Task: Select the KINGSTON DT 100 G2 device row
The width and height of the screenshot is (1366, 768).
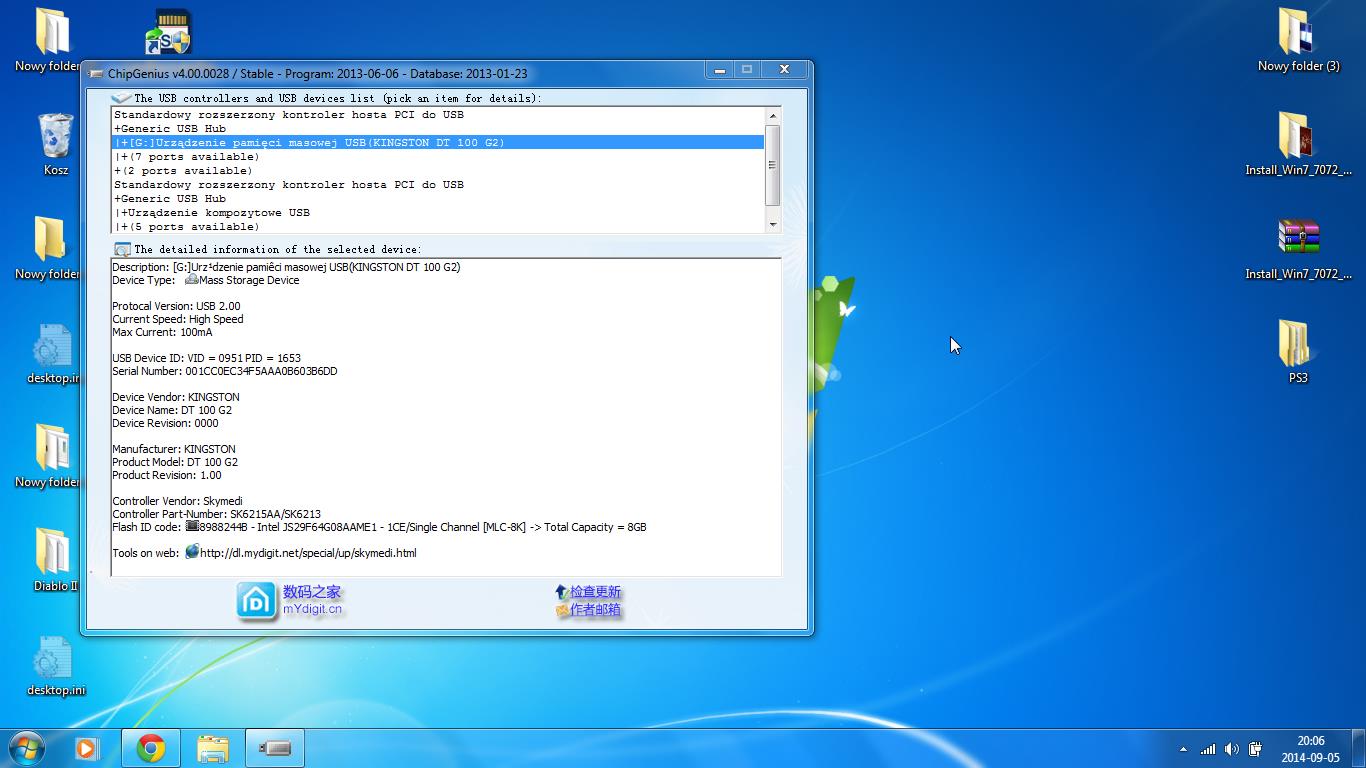Action: point(438,143)
